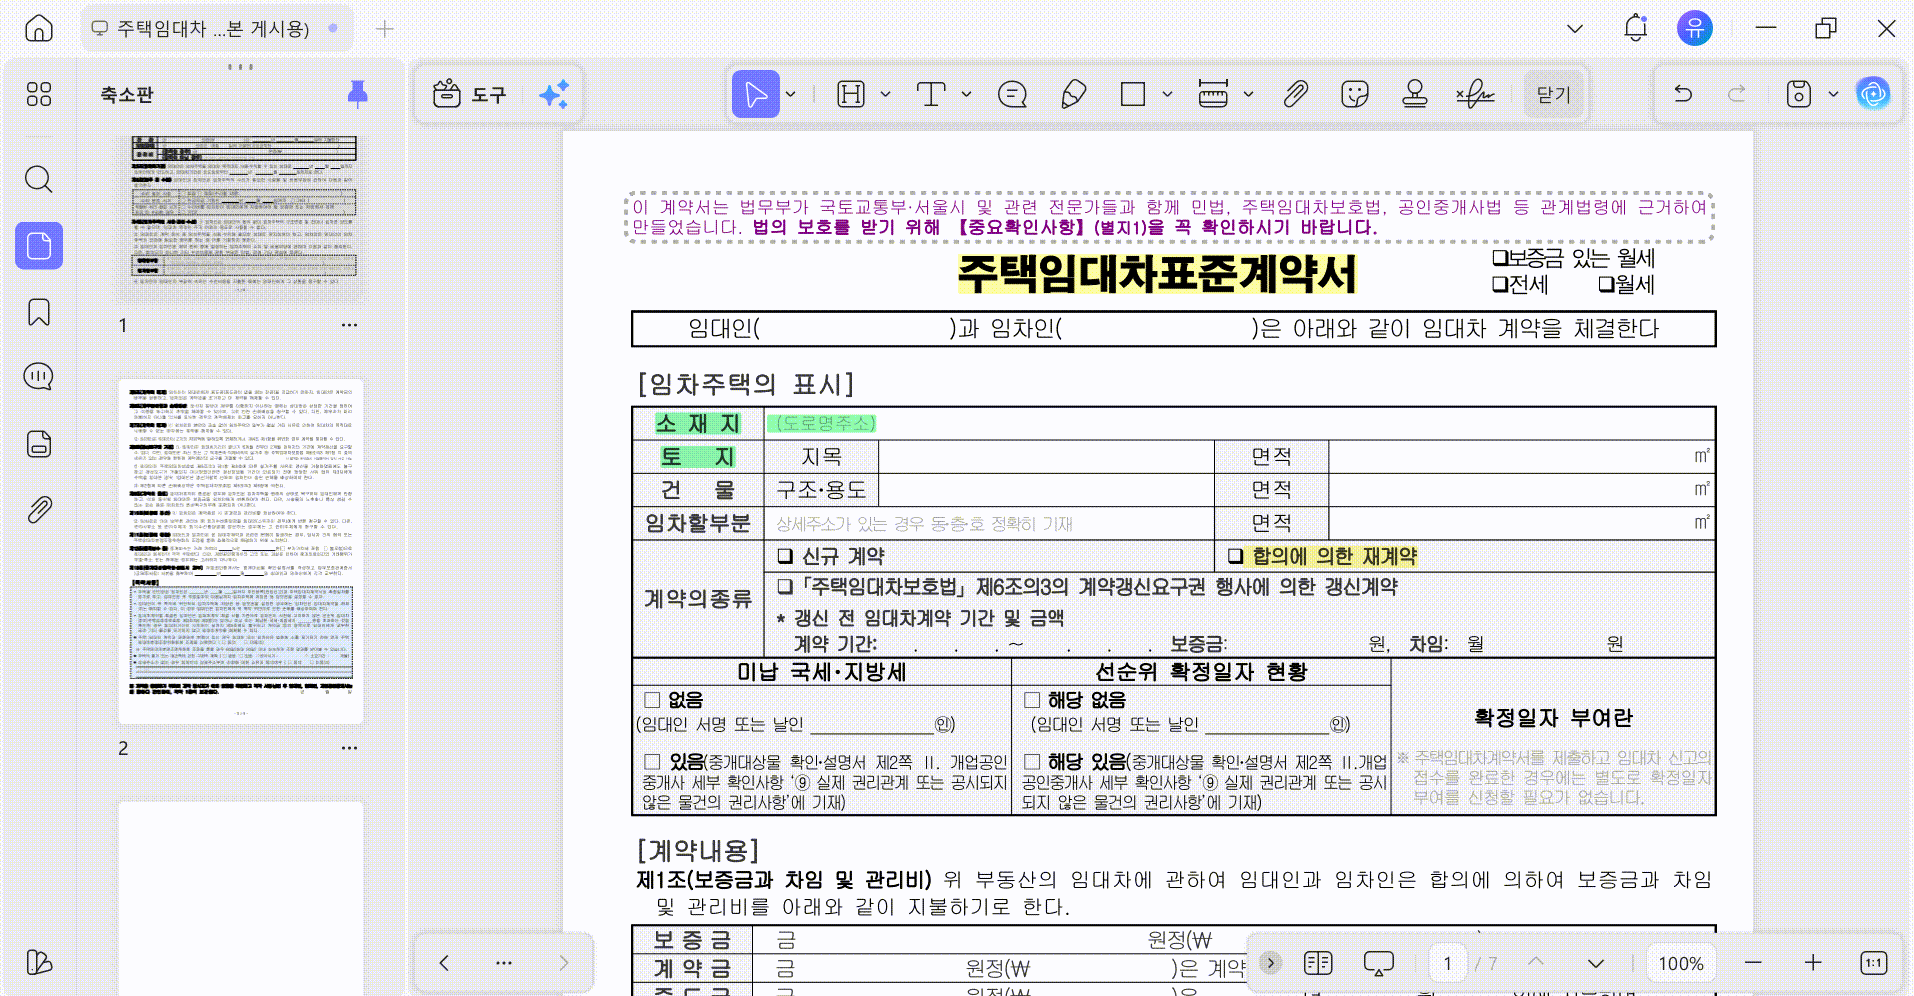
Task: Pick the pencil drawing tool
Action: tap(1073, 94)
